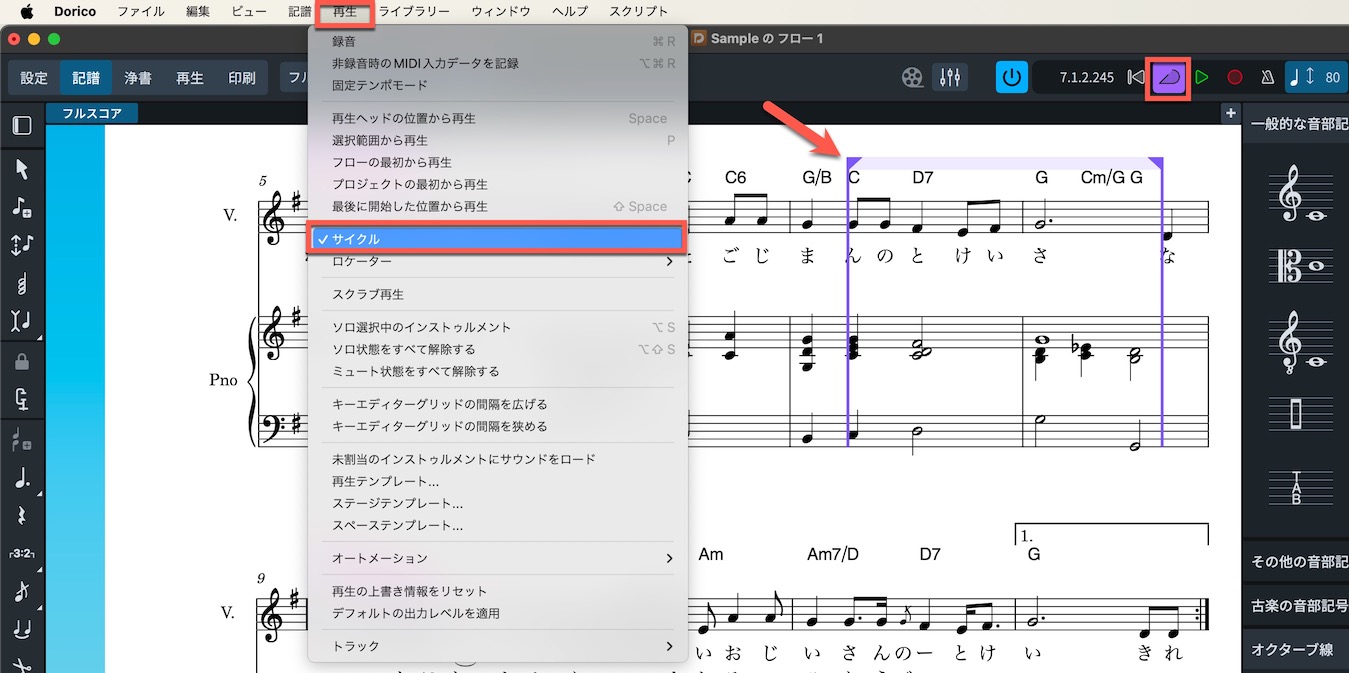Open the ビュー menu

click(249, 12)
